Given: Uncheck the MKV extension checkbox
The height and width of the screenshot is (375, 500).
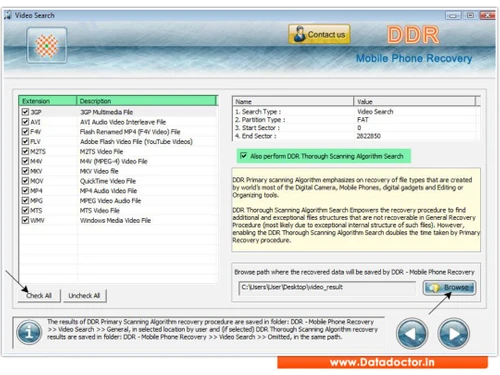Looking at the screenshot, I should (25, 171).
